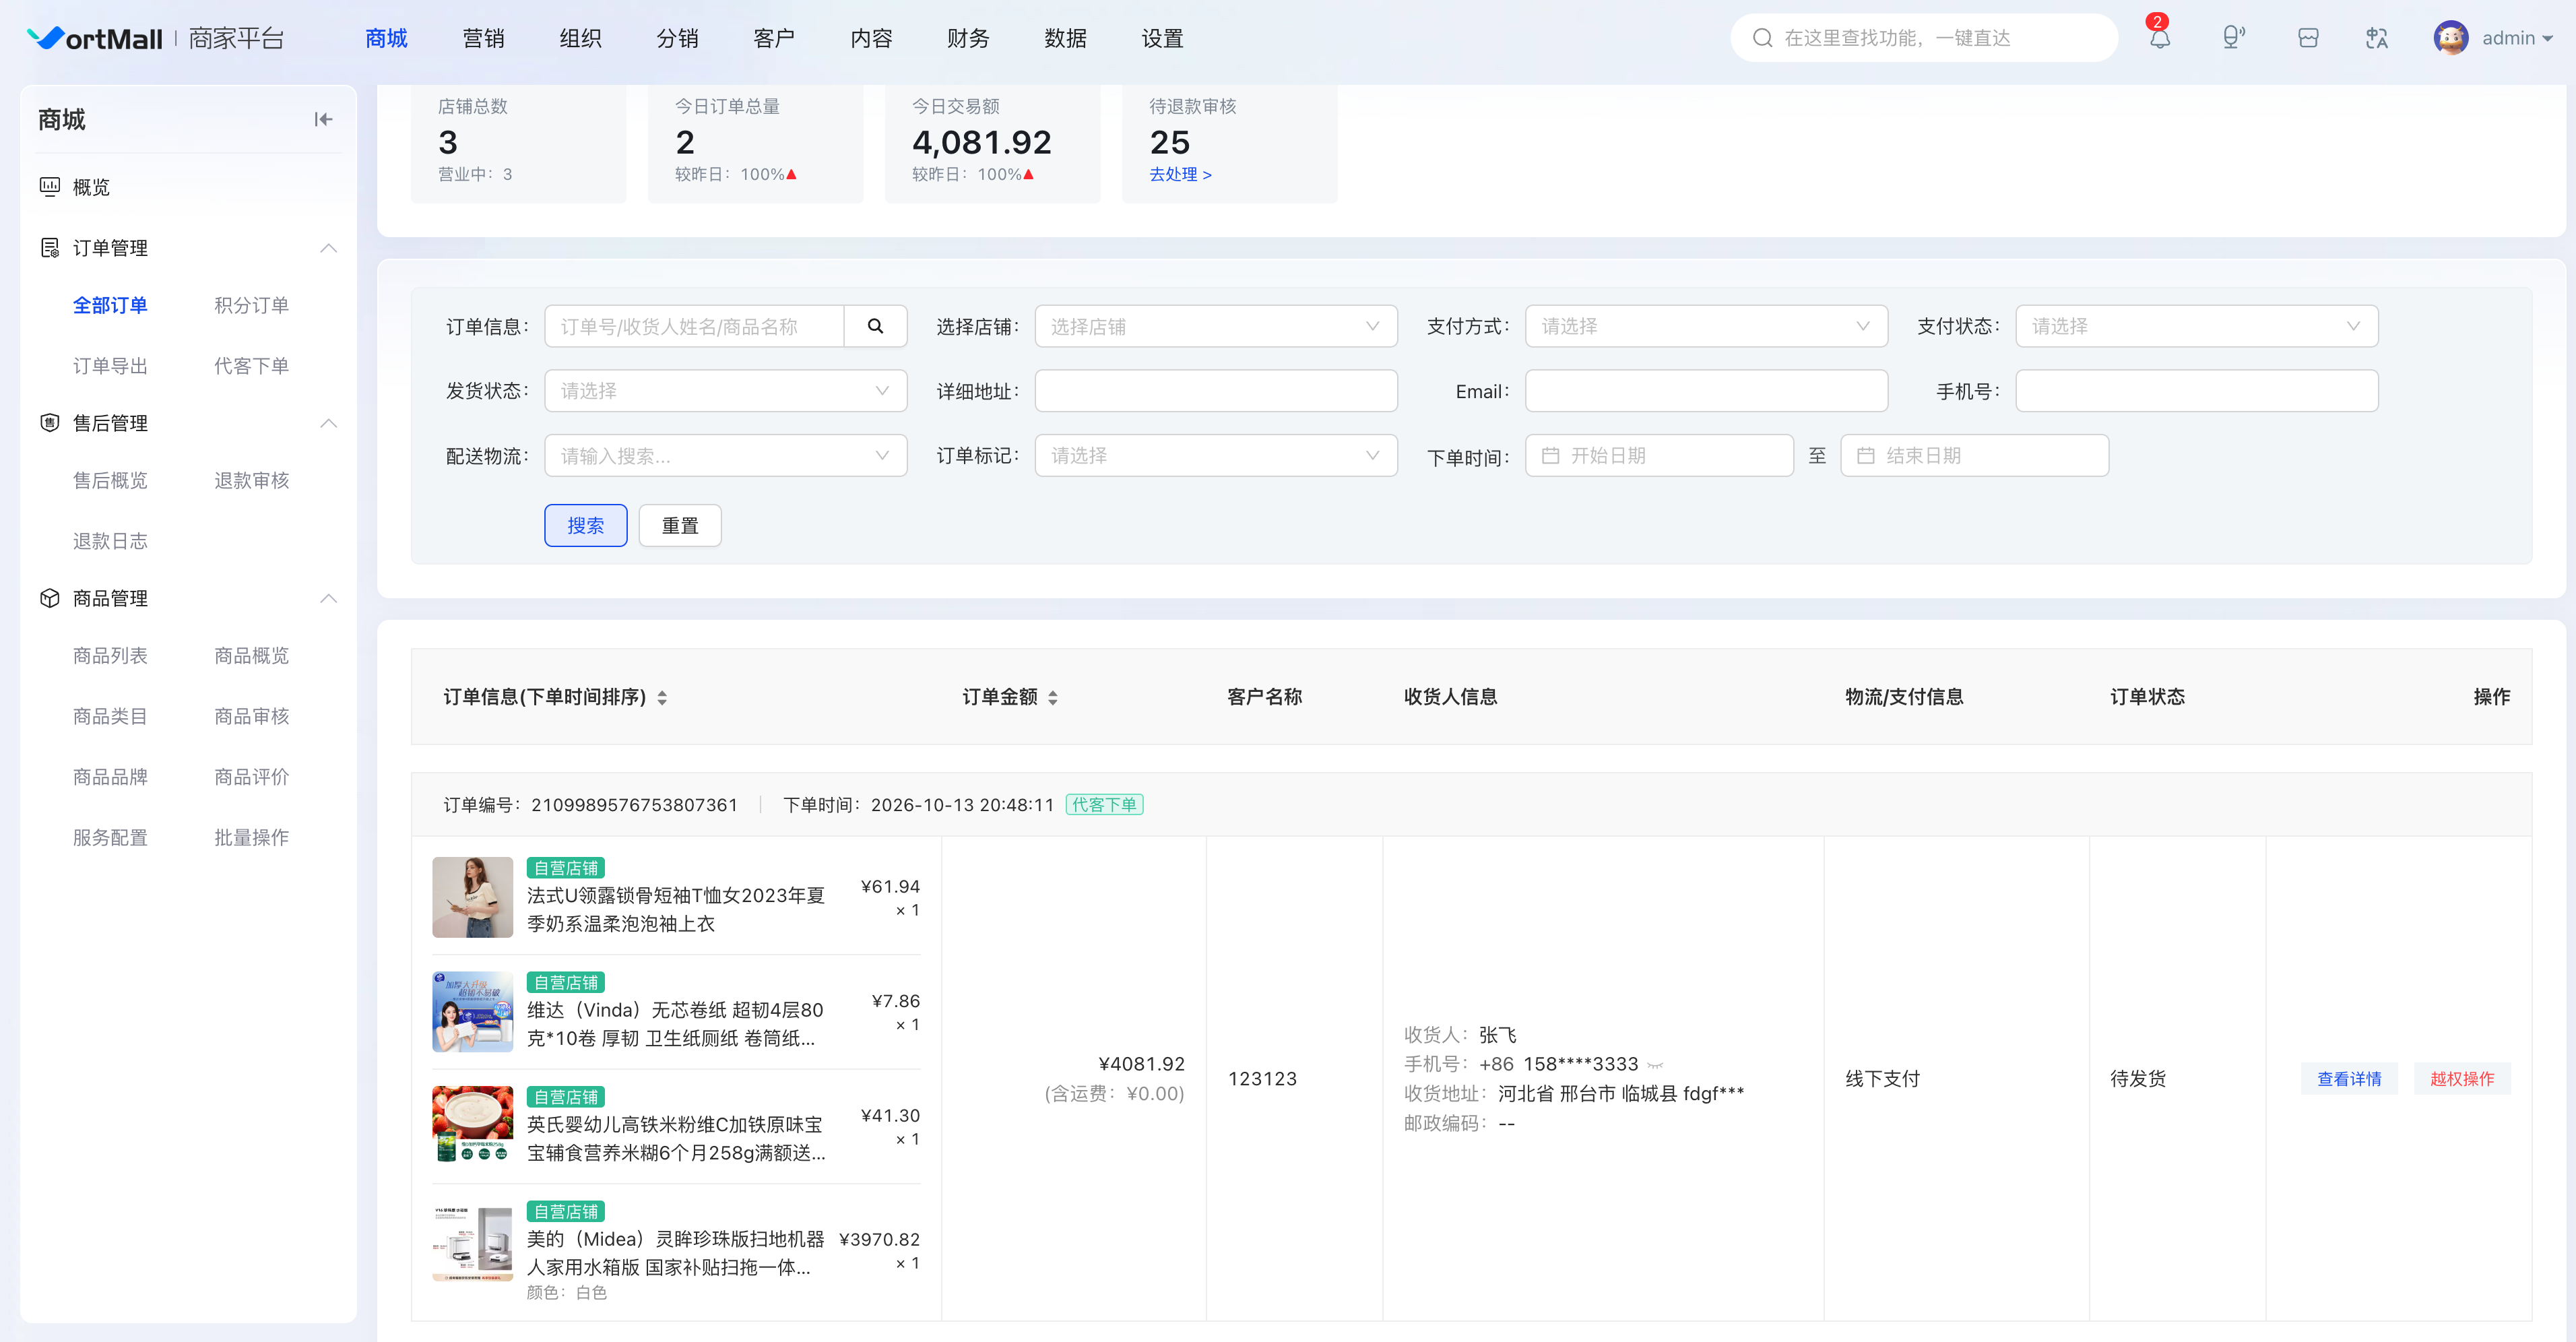Image resolution: width=2576 pixels, height=1342 pixels.
Task: Click the Vinda tissue product thumbnail
Action: 472,1011
